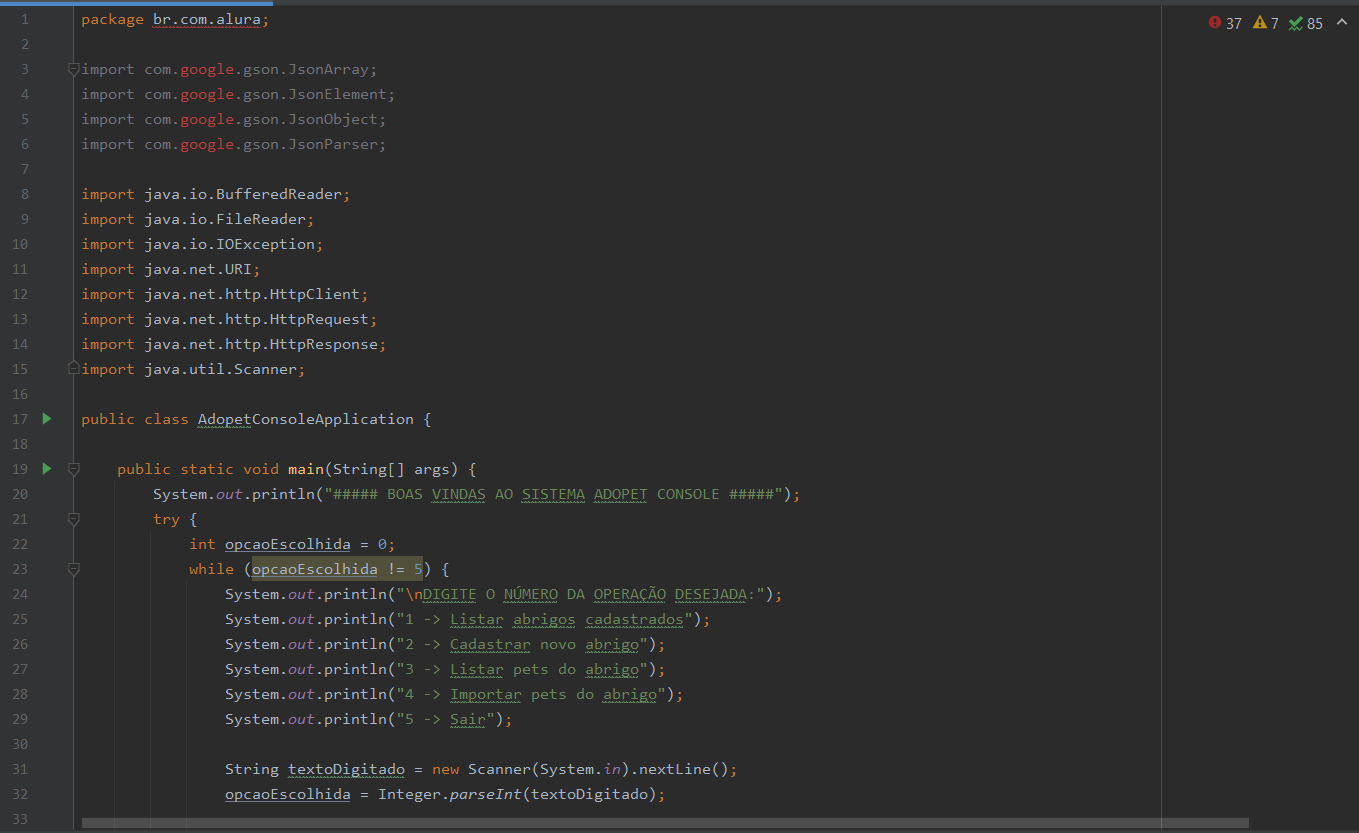Click opcaoEscolhida declaration on line 22
Viewport: 1359px width, 833px height.
[x=288, y=544]
